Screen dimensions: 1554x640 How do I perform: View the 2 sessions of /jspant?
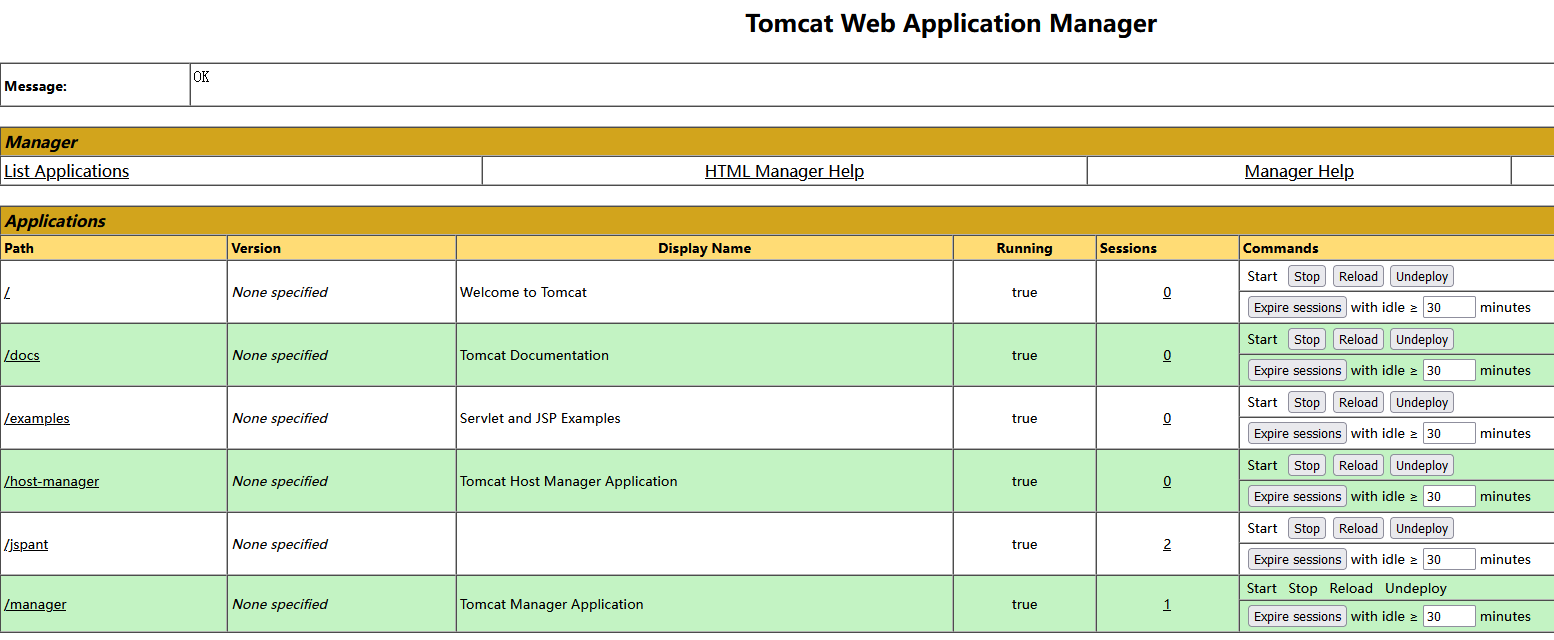(x=1167, y=544)
